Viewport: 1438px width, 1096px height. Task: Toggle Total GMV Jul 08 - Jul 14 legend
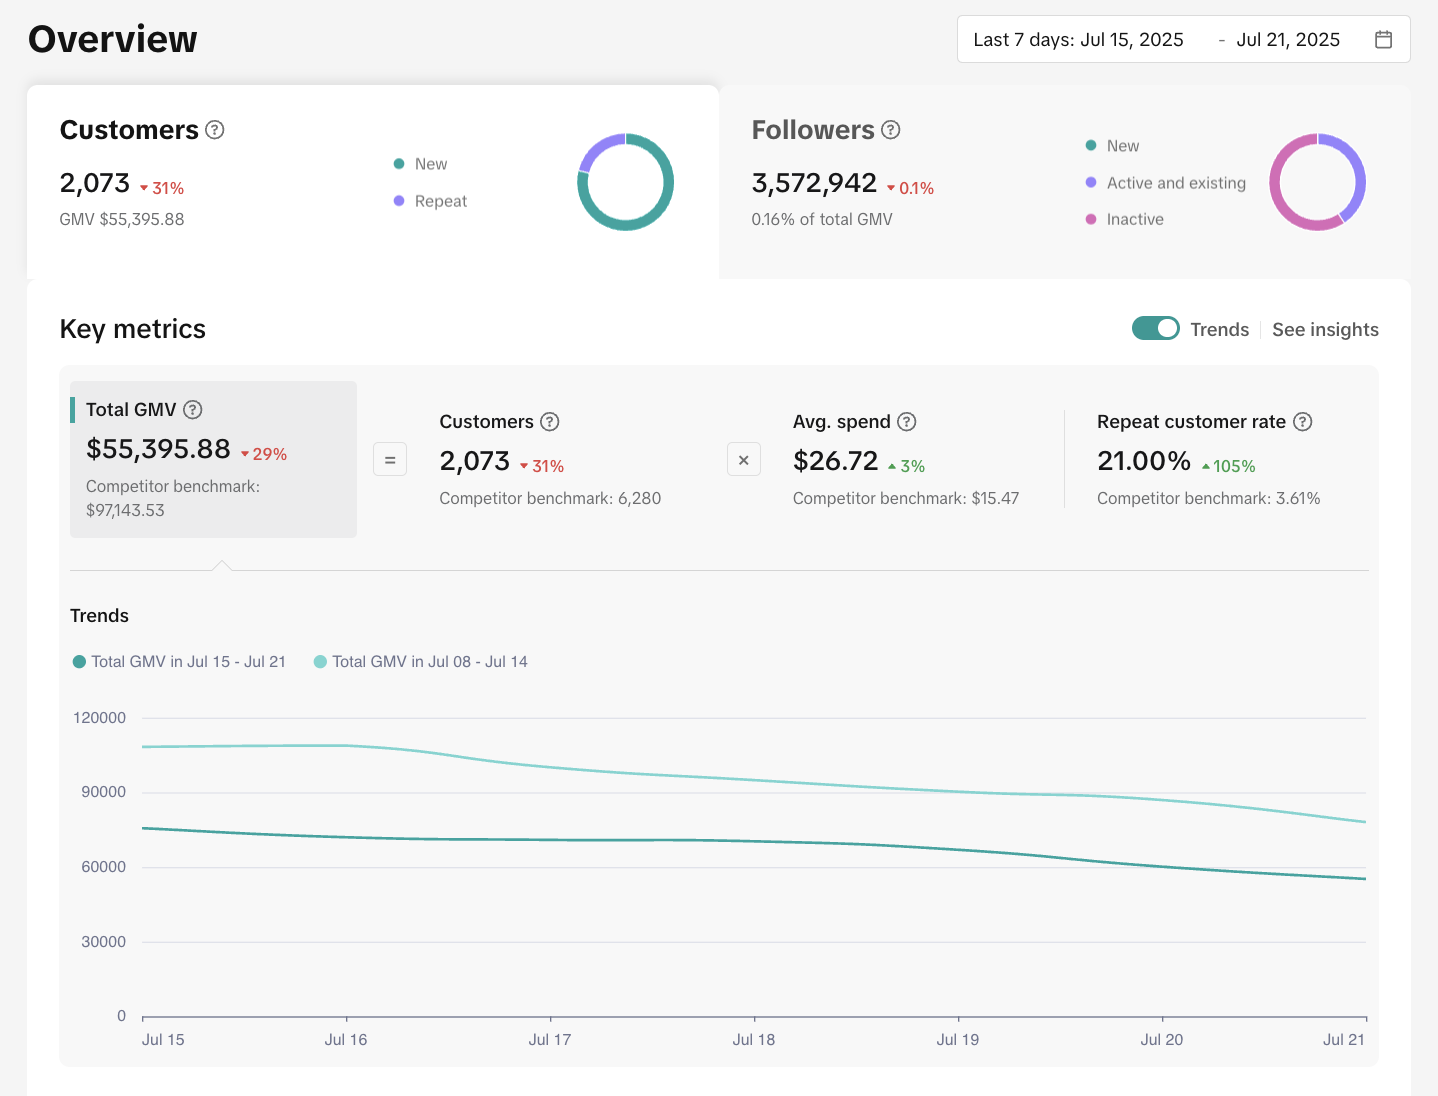tap(421, 662)
